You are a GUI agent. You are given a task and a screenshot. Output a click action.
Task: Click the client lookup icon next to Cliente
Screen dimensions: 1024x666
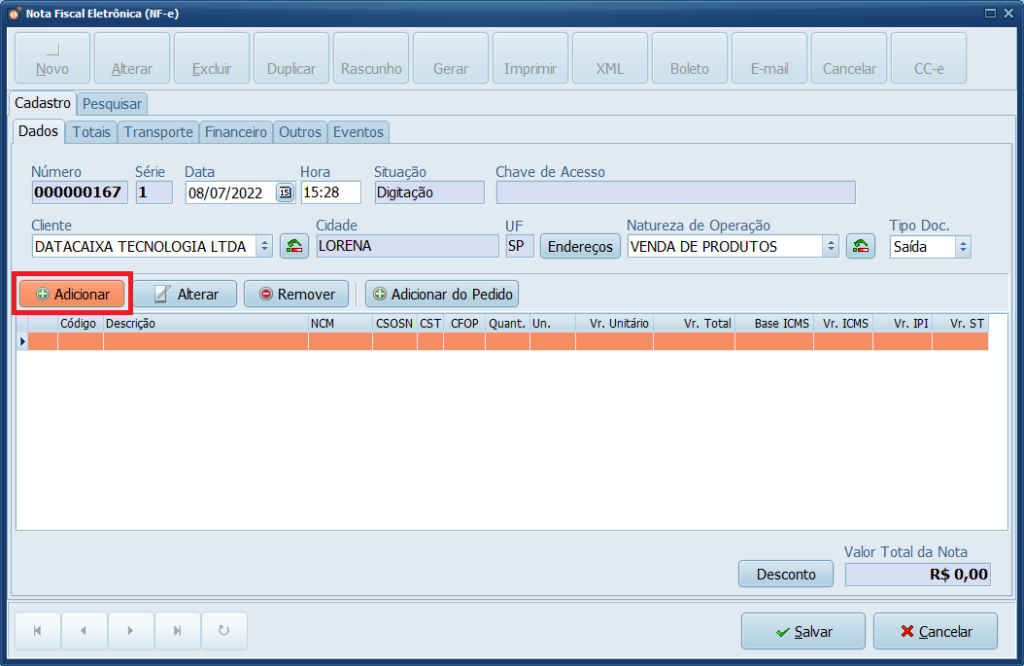tap(294, 246)
